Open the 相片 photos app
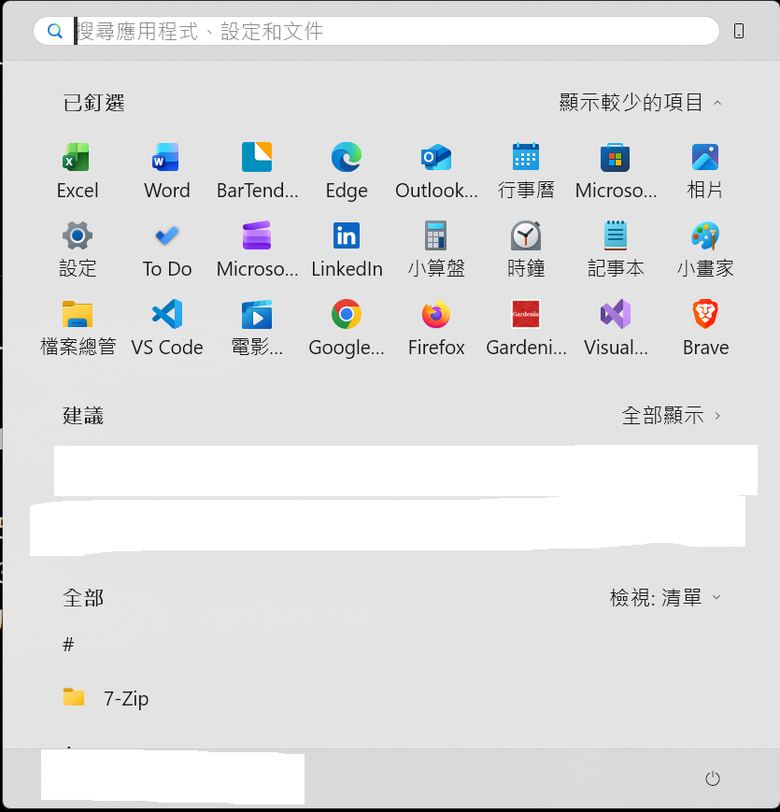The width and height of the screenshot is (780, 812). pos(705,170)
